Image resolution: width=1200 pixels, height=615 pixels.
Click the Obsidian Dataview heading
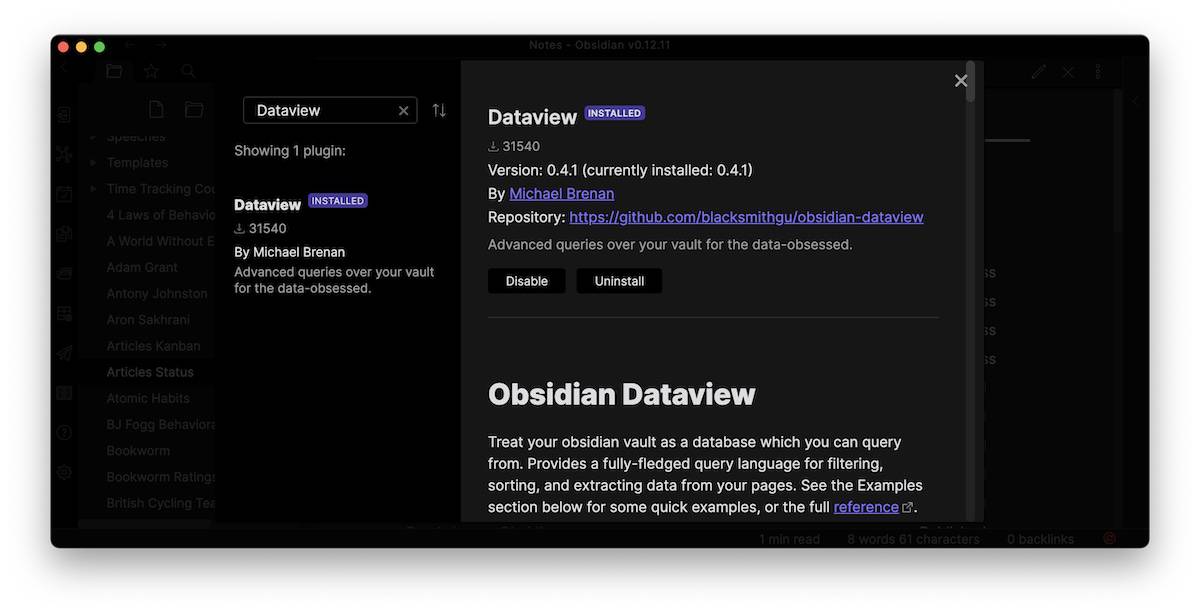pos(622,394)
